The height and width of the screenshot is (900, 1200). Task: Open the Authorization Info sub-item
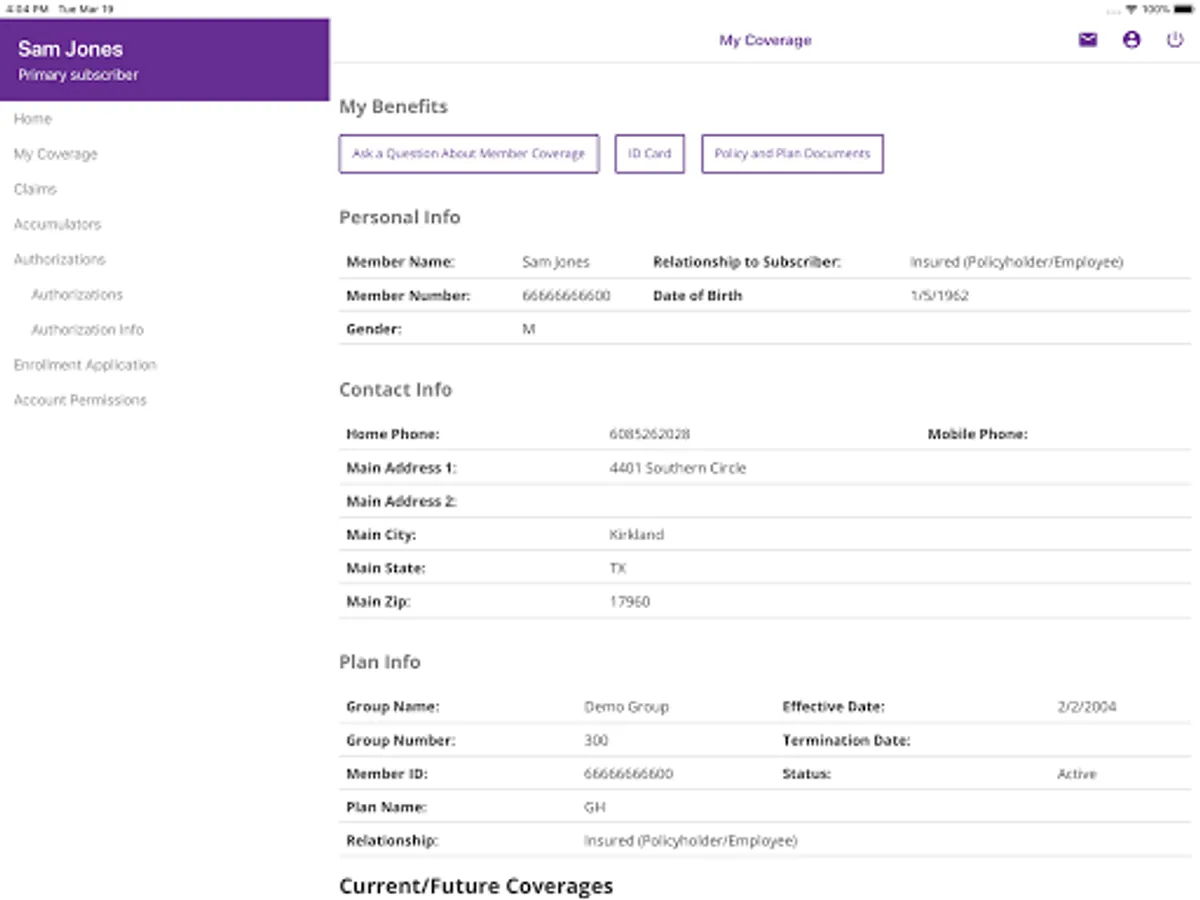(x=88, y=330)
